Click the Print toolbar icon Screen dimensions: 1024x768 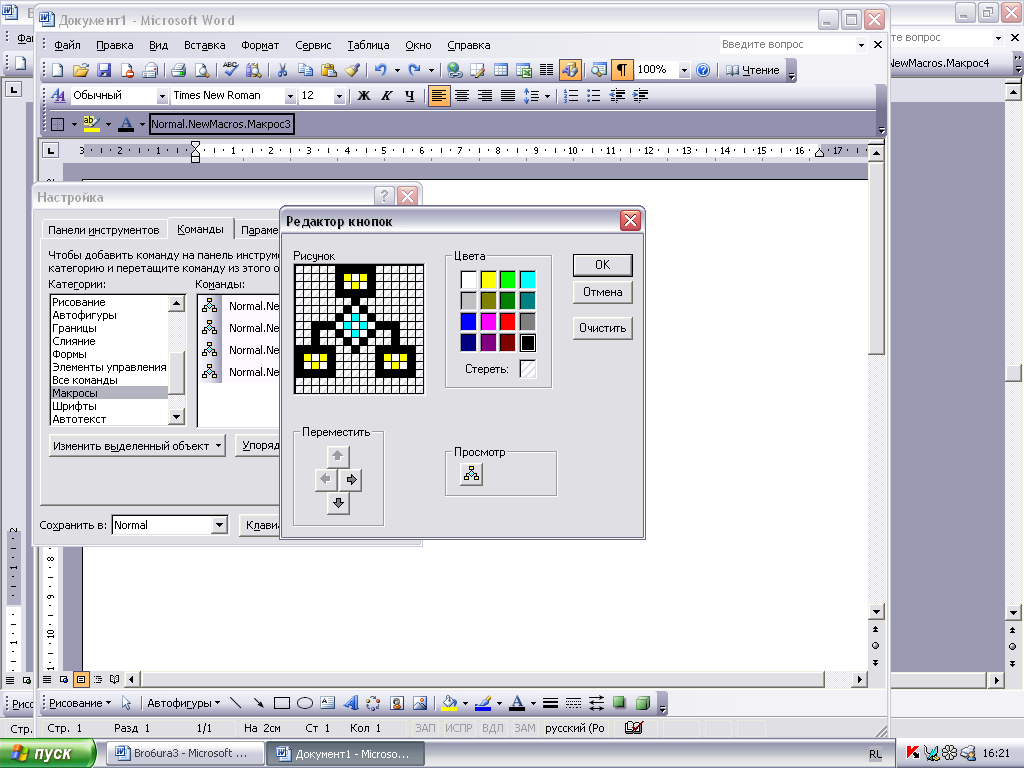(x=178, y=70)
